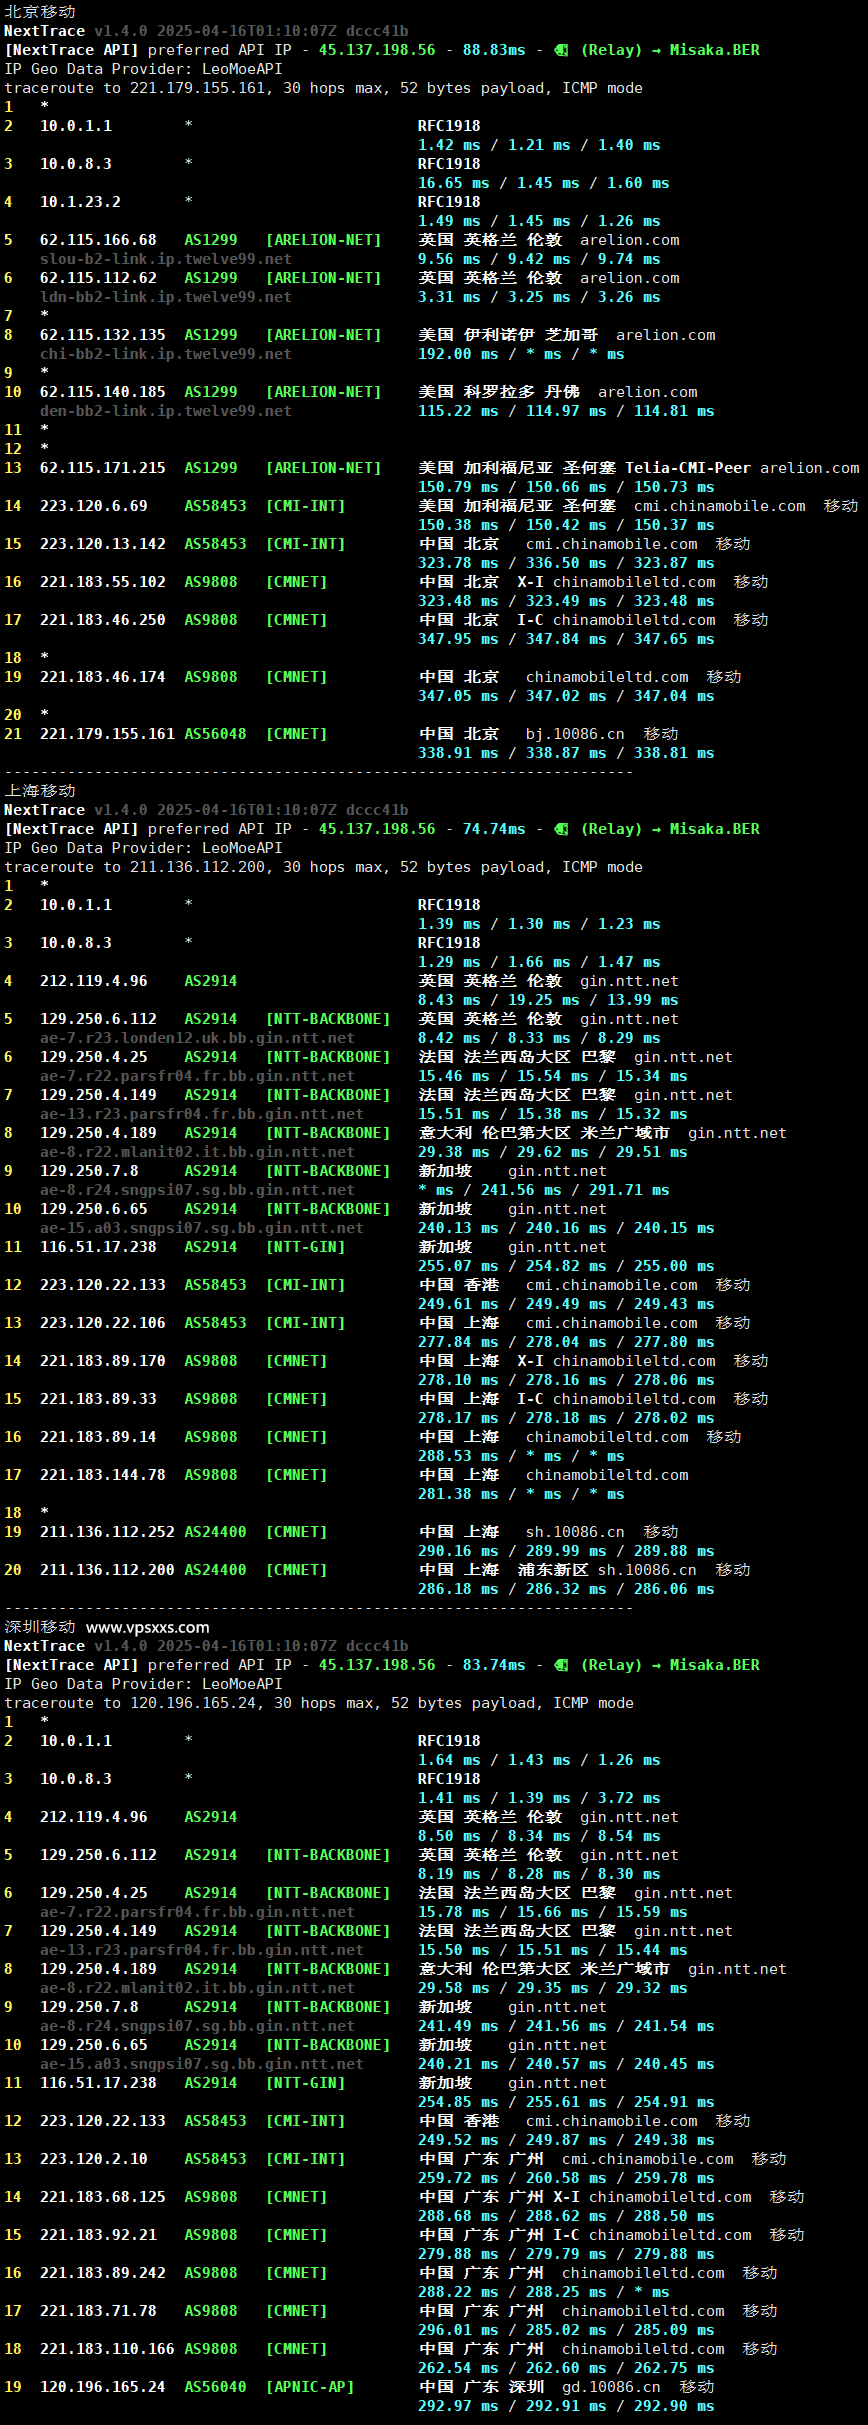This screenshot has height=2425, width=868.
Task: Click hop IP address 221.183.110.166
Action: (x=107, y=2349)
